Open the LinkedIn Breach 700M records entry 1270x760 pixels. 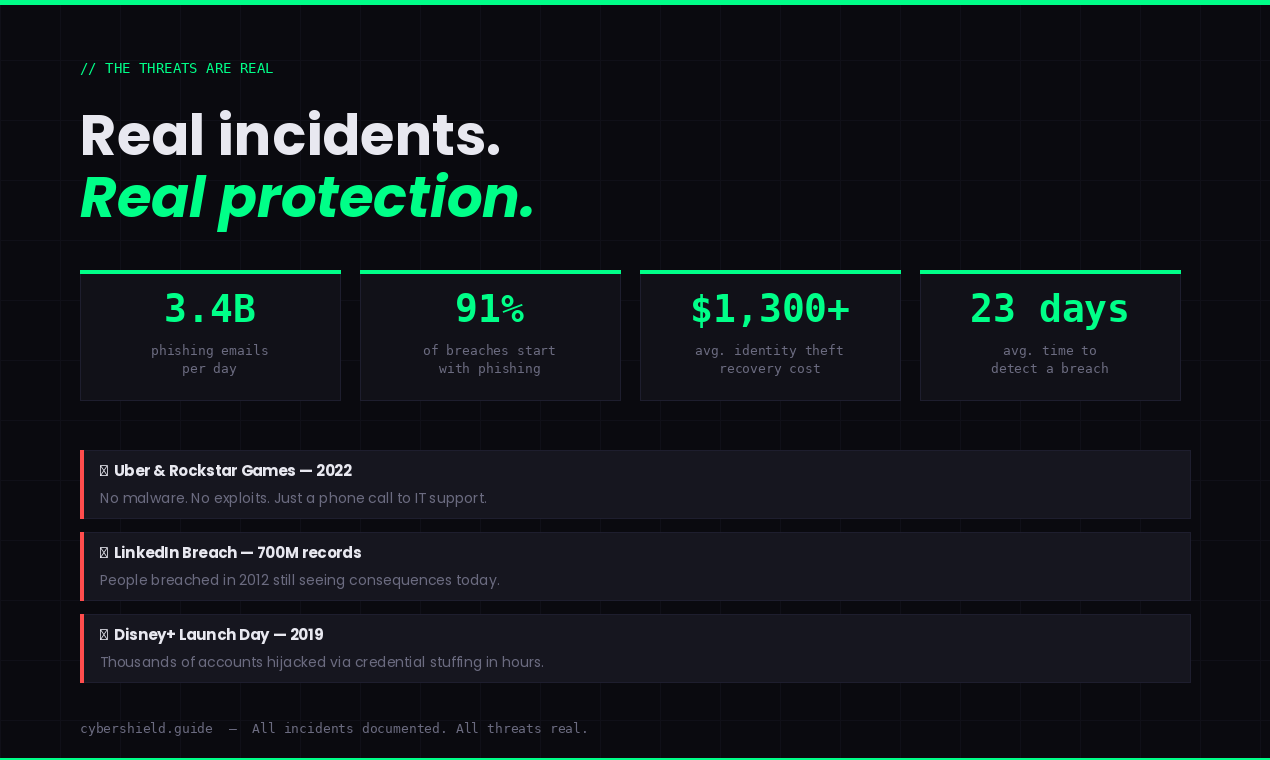point(635,566)
